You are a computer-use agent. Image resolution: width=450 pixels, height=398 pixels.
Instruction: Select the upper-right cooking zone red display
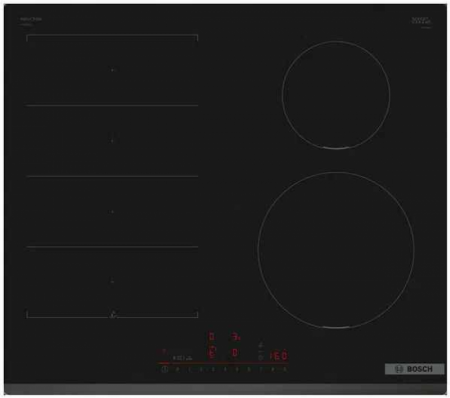click(x=236, y=337)
